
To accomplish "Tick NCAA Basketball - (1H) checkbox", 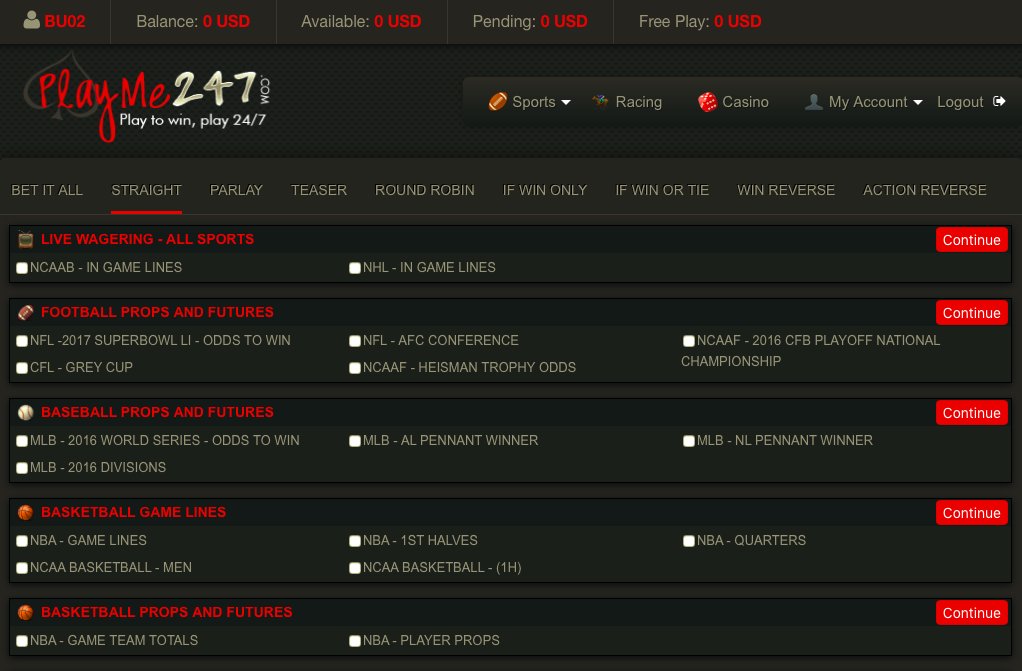I will [x=355, y=568].
